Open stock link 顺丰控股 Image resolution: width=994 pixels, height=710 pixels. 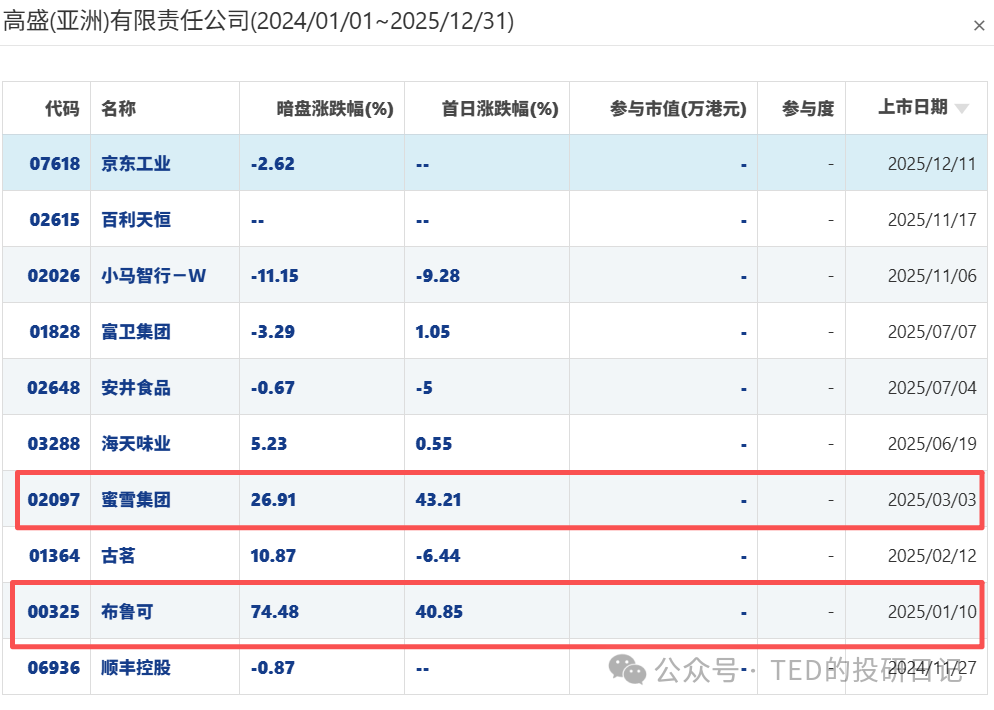136,667
